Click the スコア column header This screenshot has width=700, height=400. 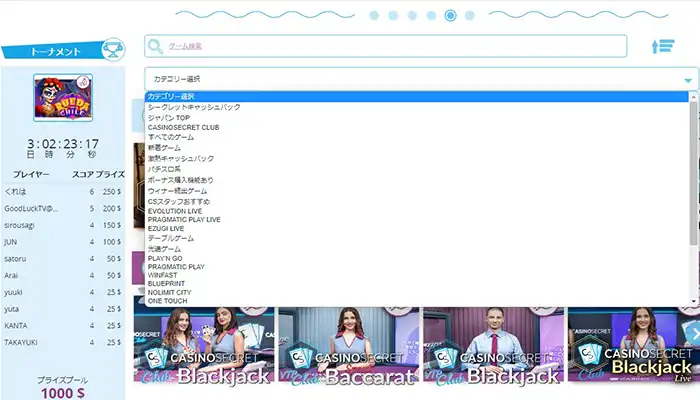(83, 175)
